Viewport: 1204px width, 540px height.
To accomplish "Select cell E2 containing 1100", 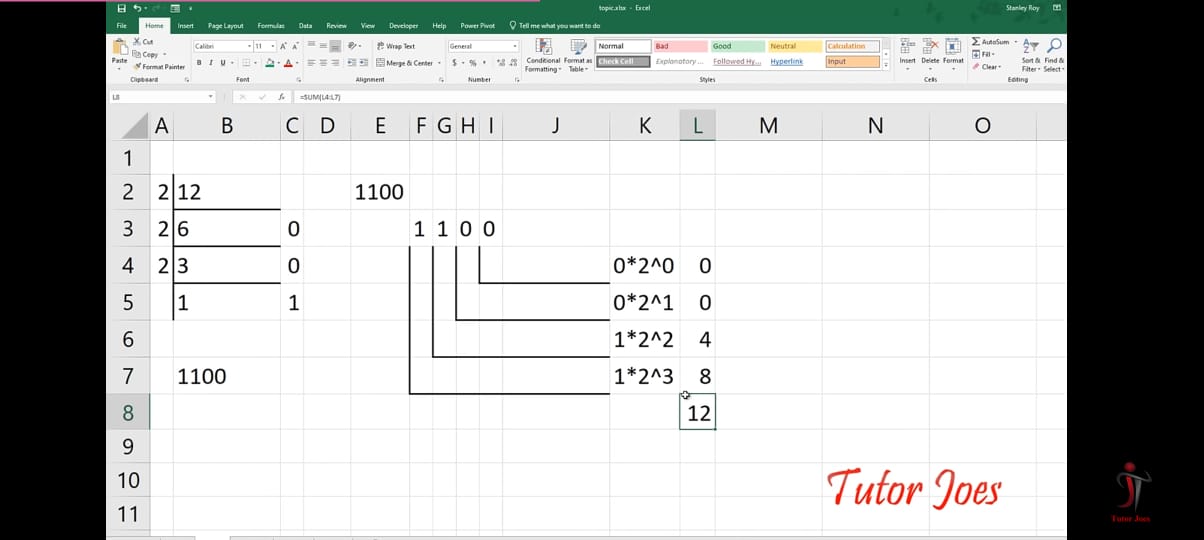I will point(380,192).
